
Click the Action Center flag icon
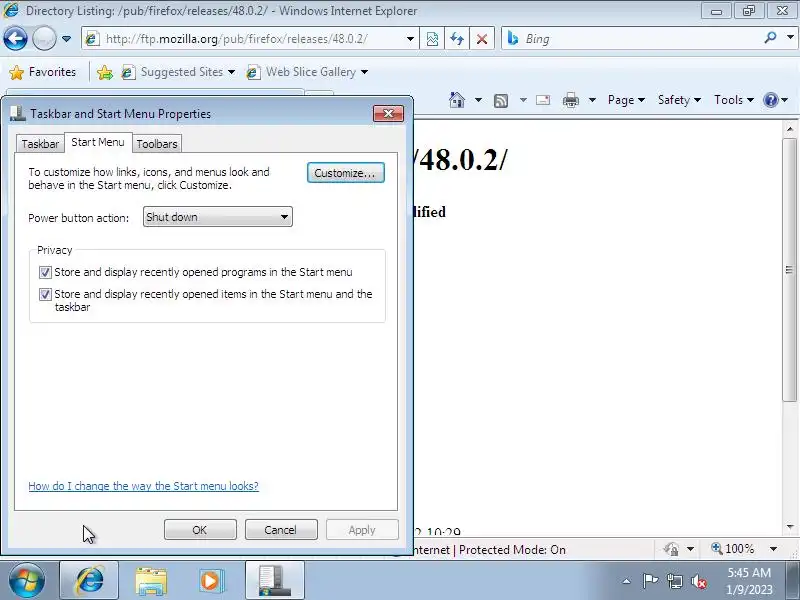(650, 581)
